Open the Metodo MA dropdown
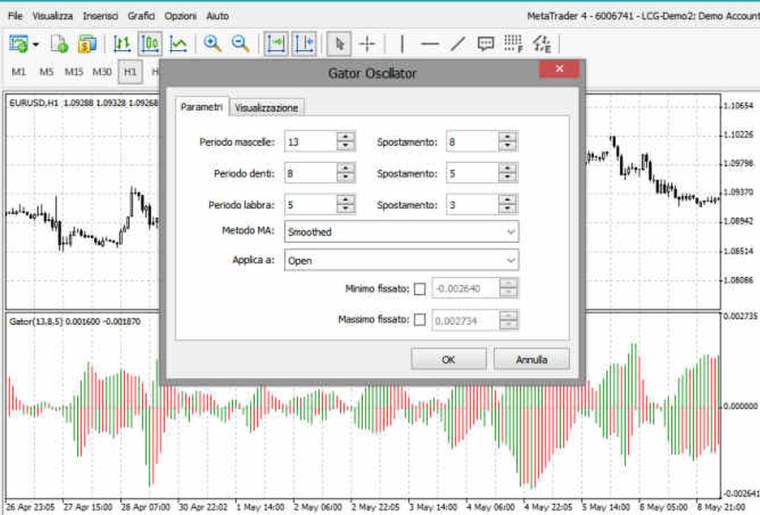The height and width of the screenshot is (515, 760). point(400,231)
